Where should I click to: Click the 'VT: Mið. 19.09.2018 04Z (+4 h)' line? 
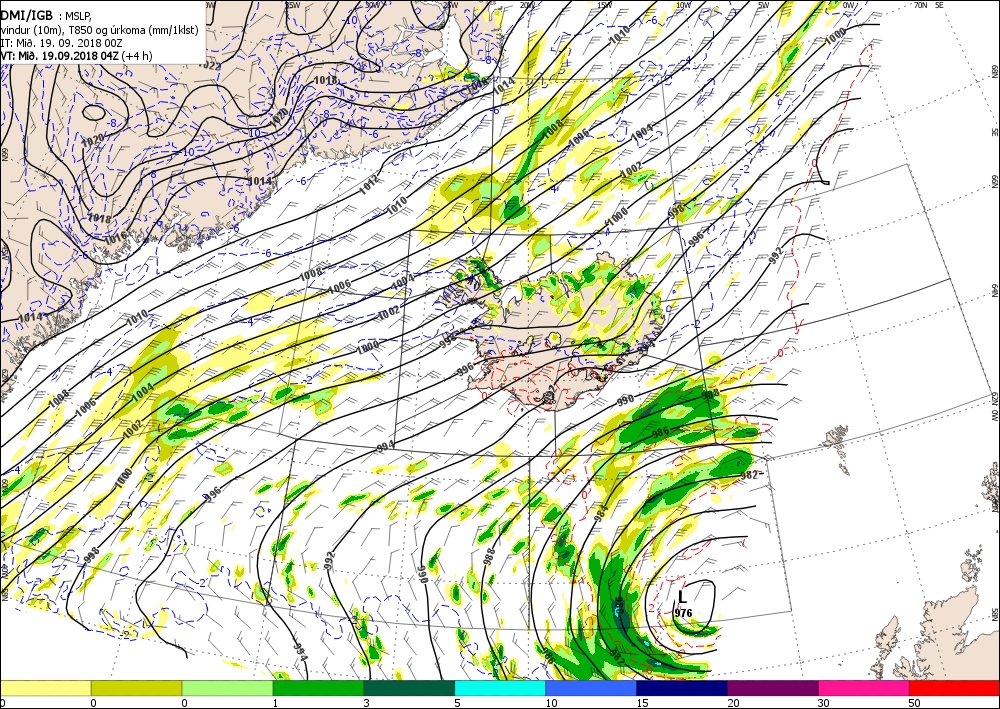point(76,55)
